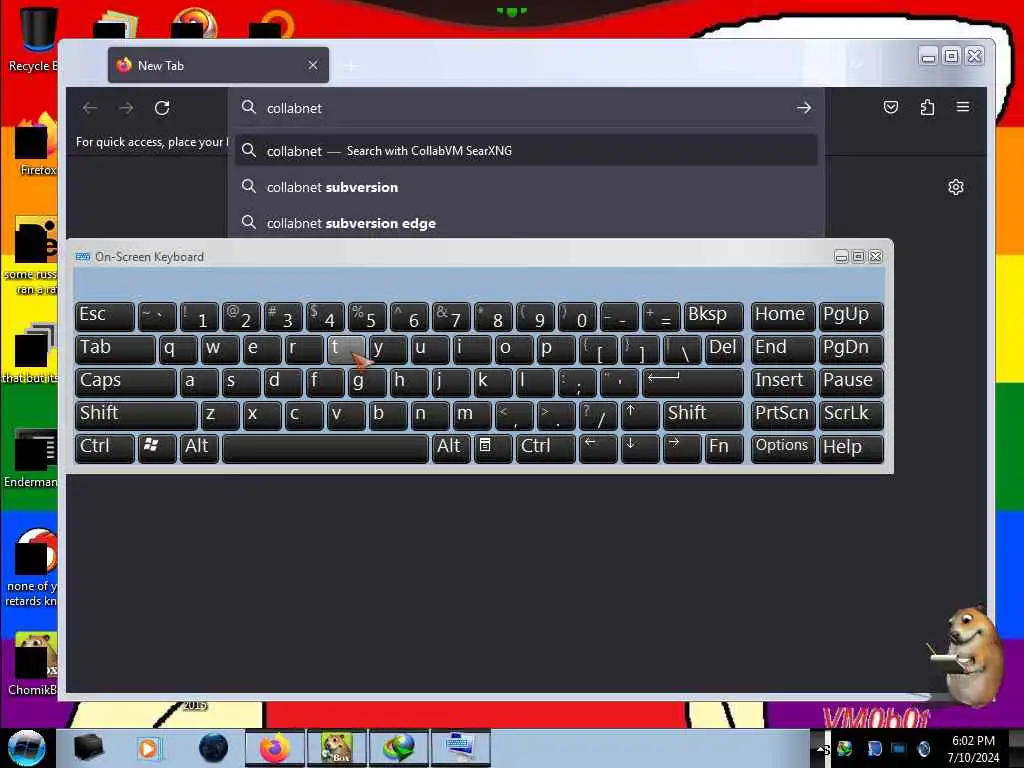The height and width of the screenshot is (768, 1024).
Task: Click the PrtScn key
Action: [782, 415]
